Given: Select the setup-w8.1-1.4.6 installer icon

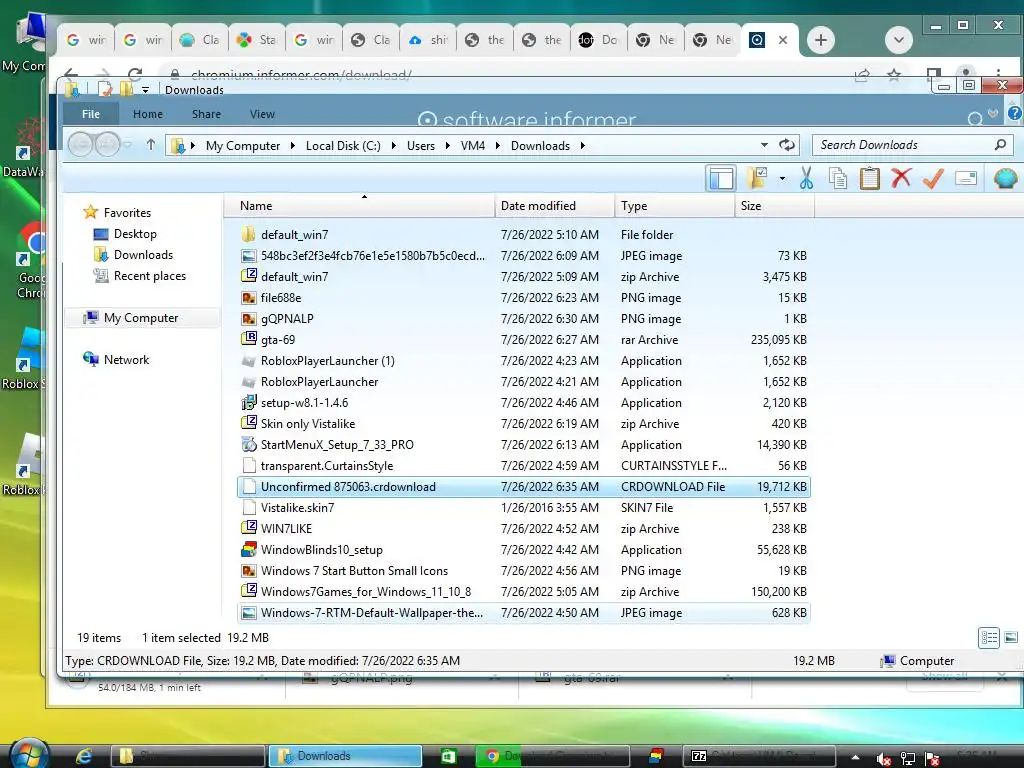Looking at the screenshot, I should click(248, 402).
